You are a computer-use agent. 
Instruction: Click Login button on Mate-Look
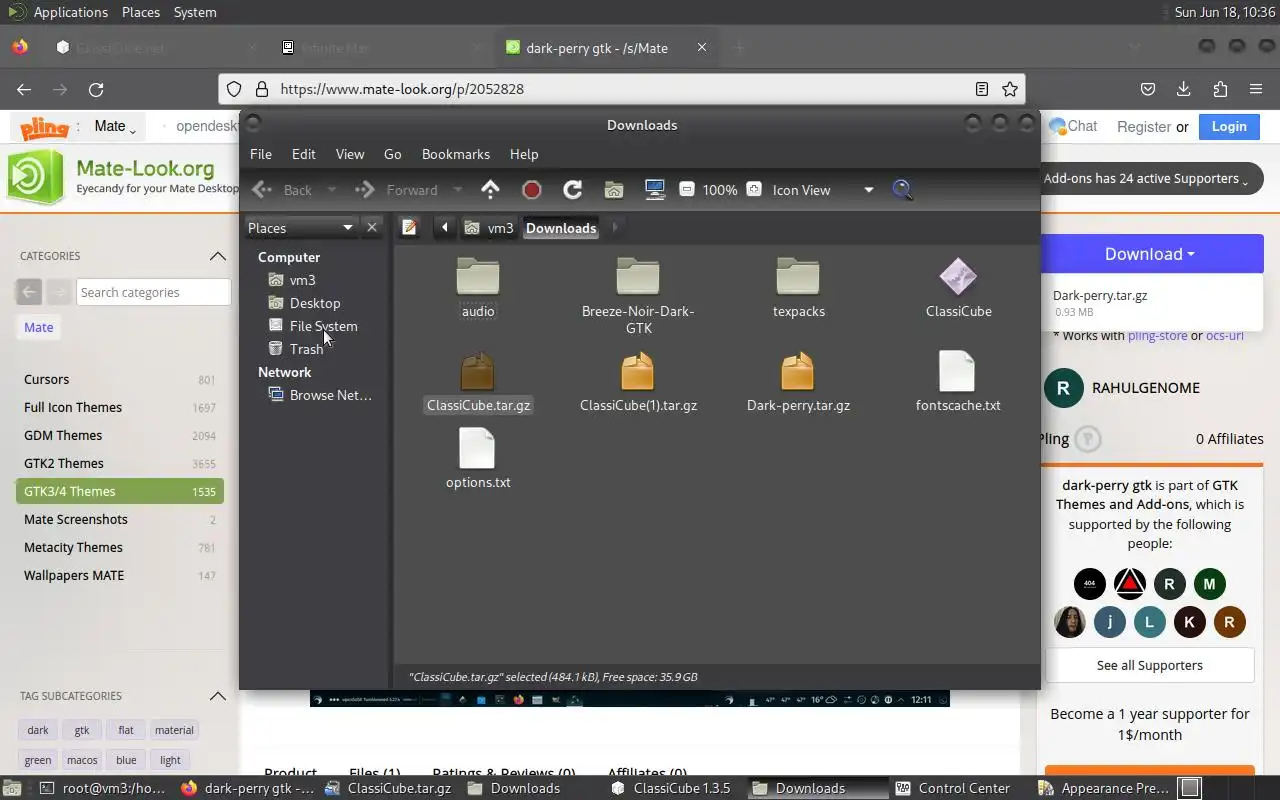pos(1229,126)
